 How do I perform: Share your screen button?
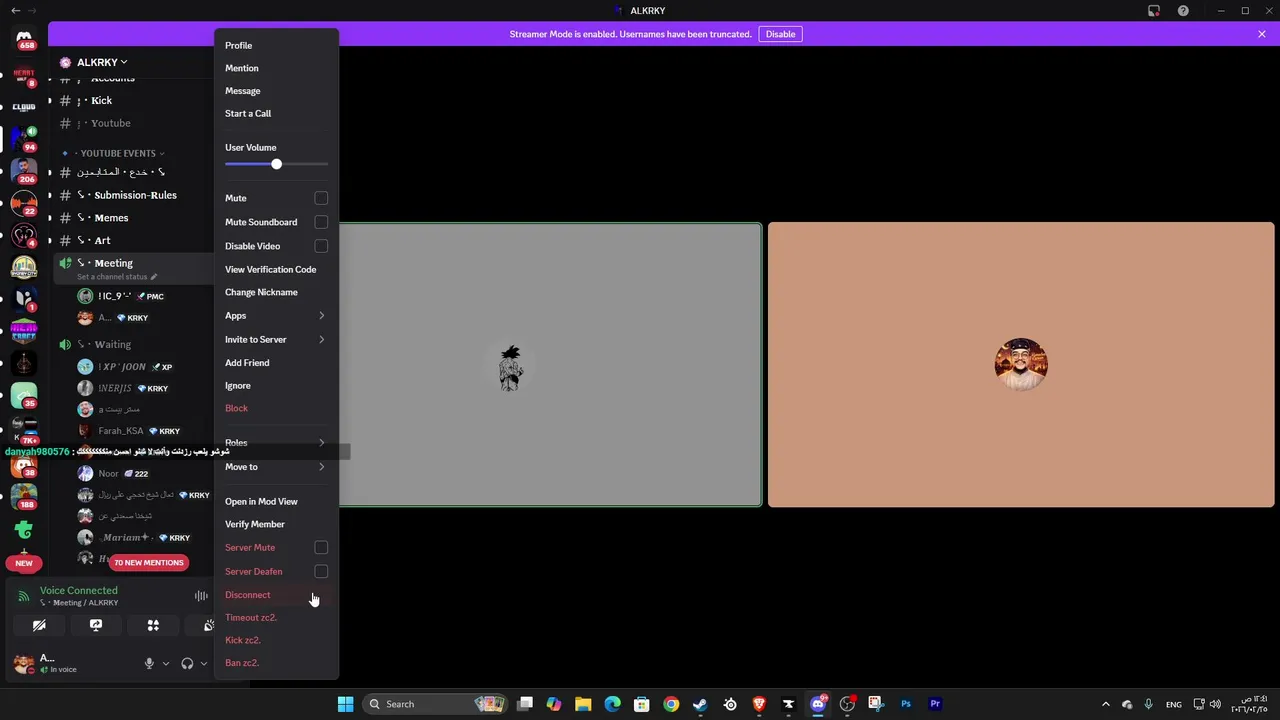(96, 625)
